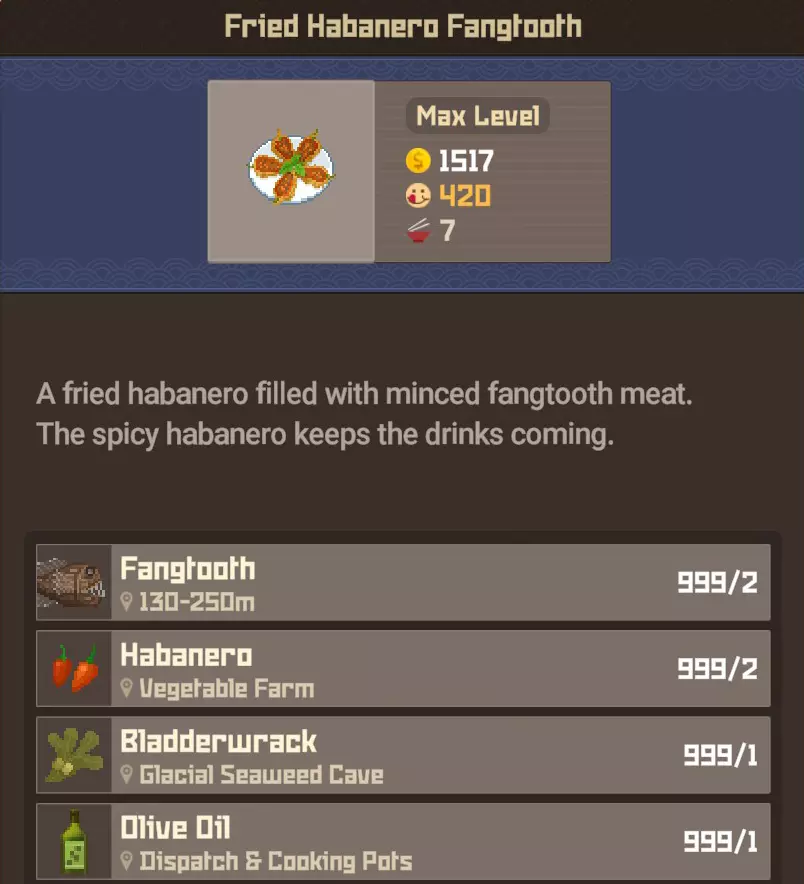Select the Fangtooth ingredient name
The width and height of the screenshot is (804, 884).
coord(188,568)
